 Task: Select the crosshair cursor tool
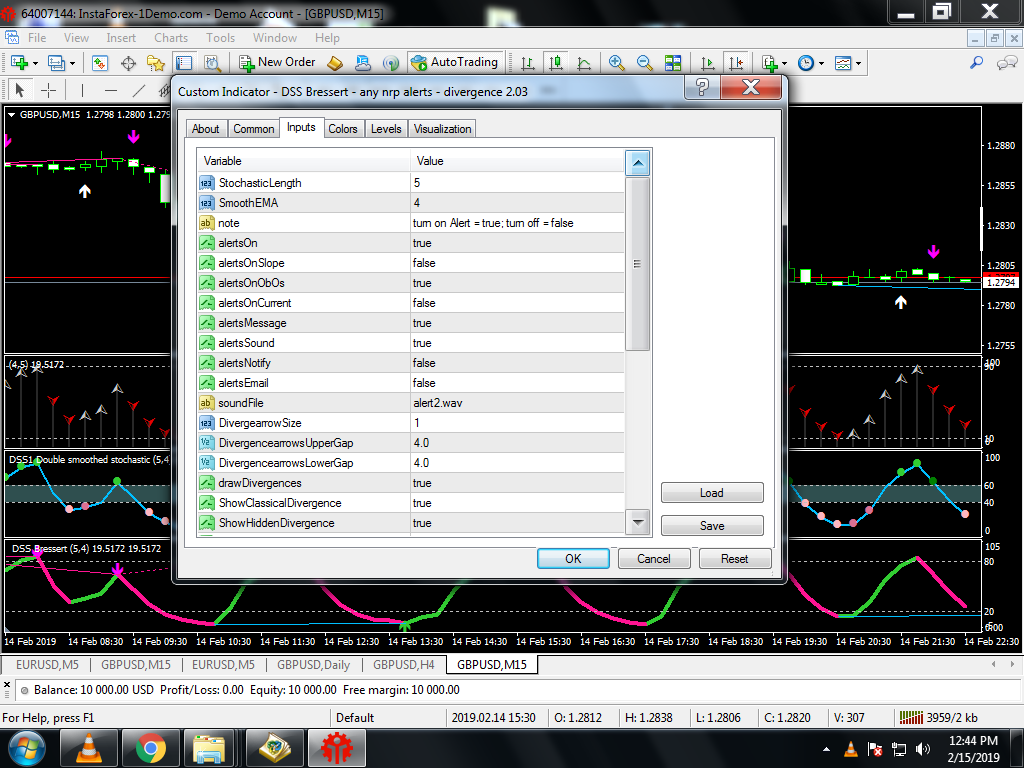[47, 90]
